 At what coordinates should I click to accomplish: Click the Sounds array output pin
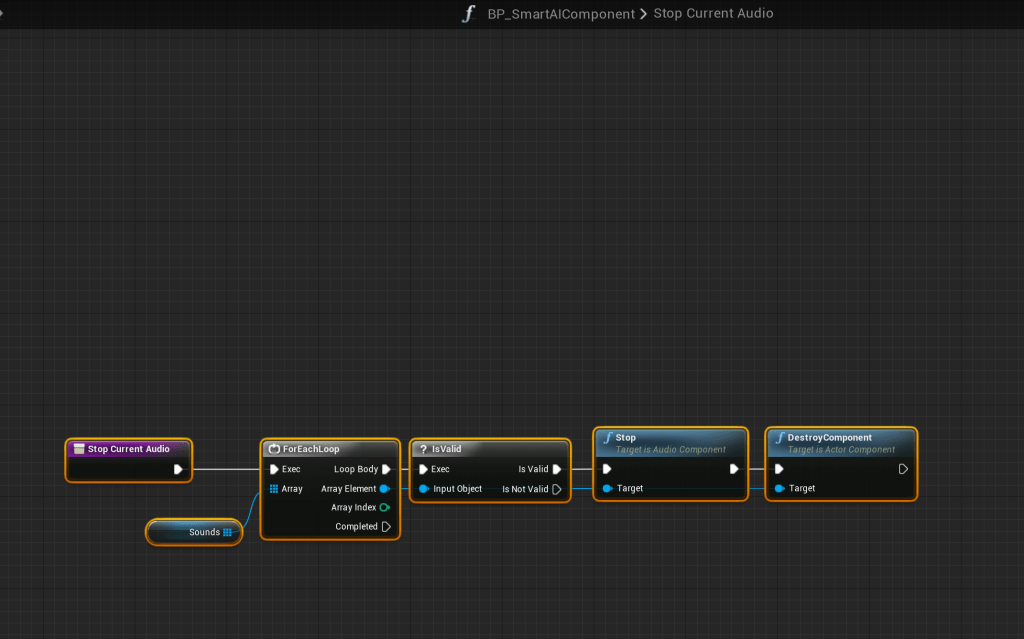click(228, 532)
